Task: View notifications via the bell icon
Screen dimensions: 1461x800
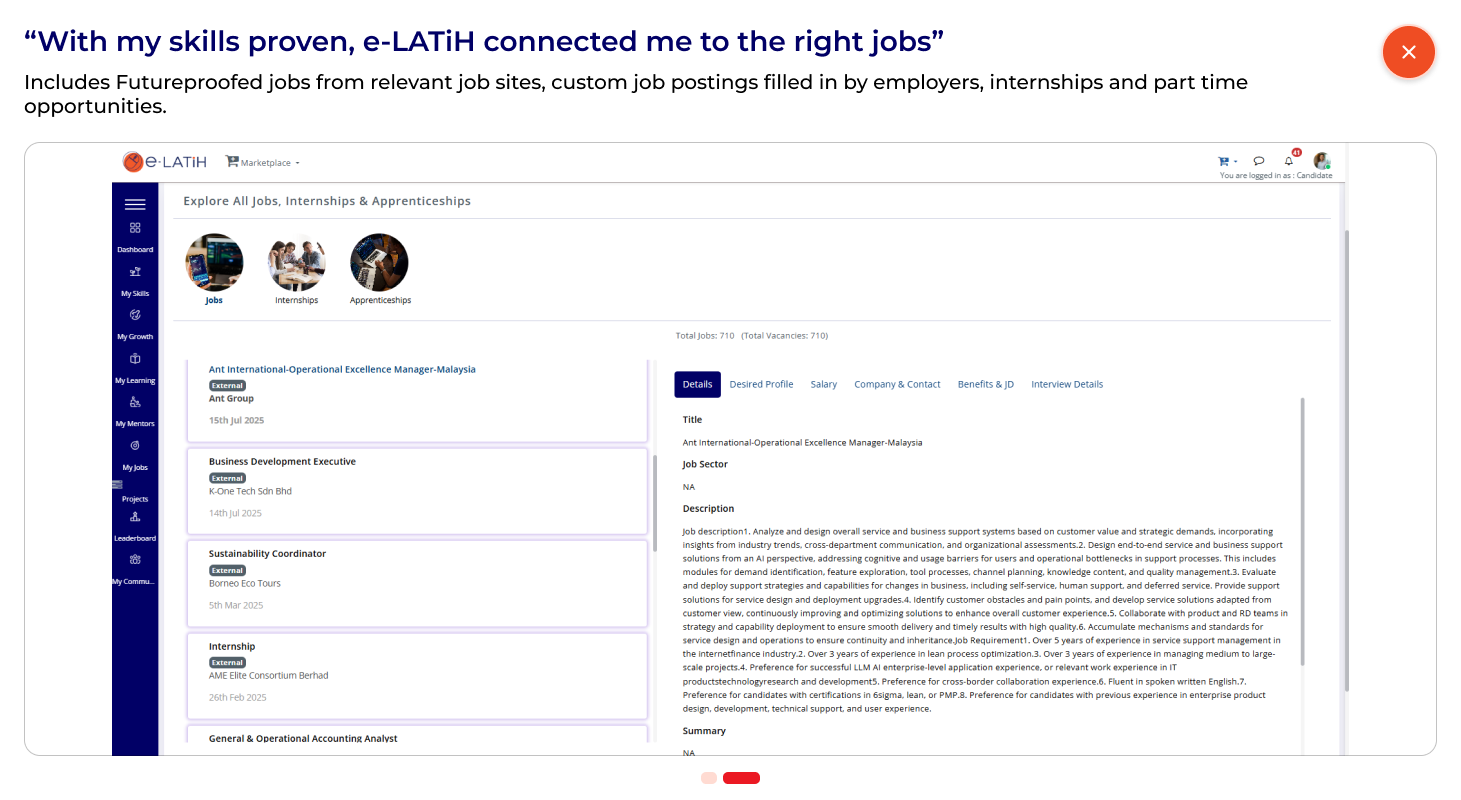Action: coord(1290,159)
